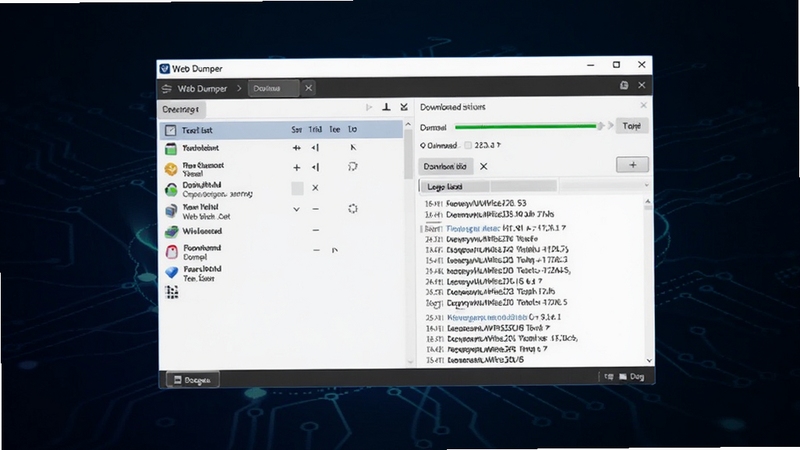800x450 pixels.
Task: Close the dark tab next to breadcrumb
Action: click(309, 88)
